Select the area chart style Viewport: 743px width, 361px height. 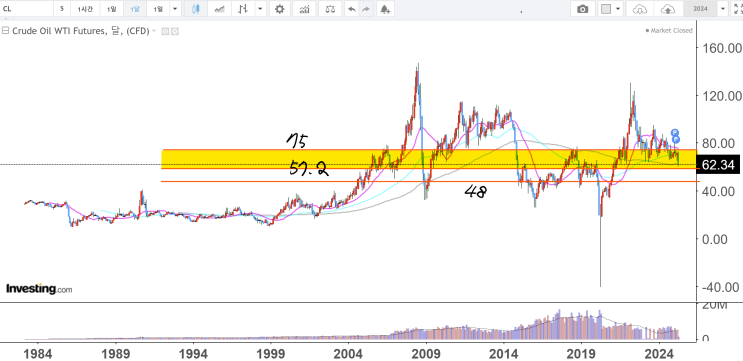tap(219, 9)
